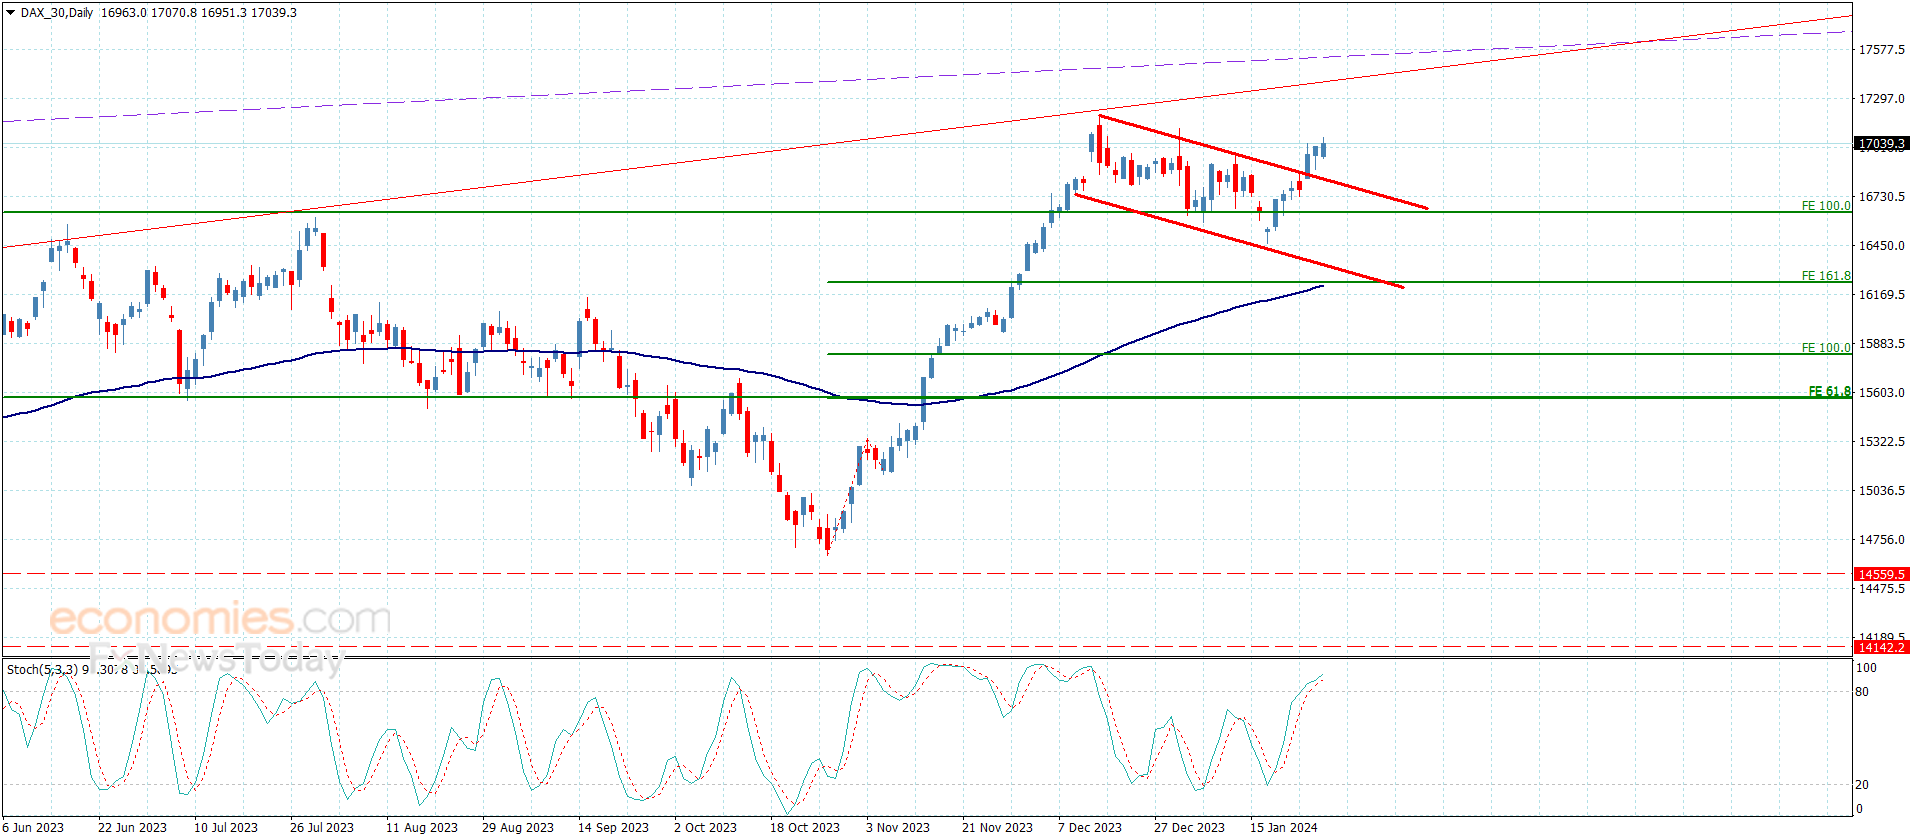
Task: Select the FE 161.8 Fibonacci level label
Action: 1826,276
